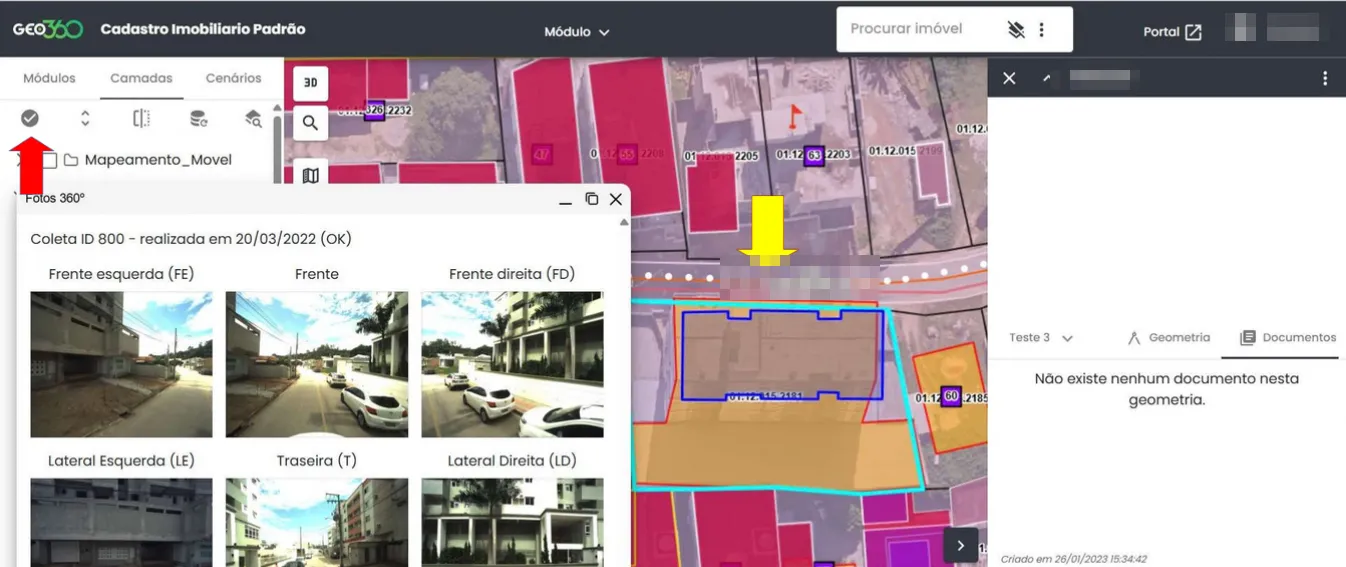Click the 'Traseira (T)' caption

click(317, 461)
